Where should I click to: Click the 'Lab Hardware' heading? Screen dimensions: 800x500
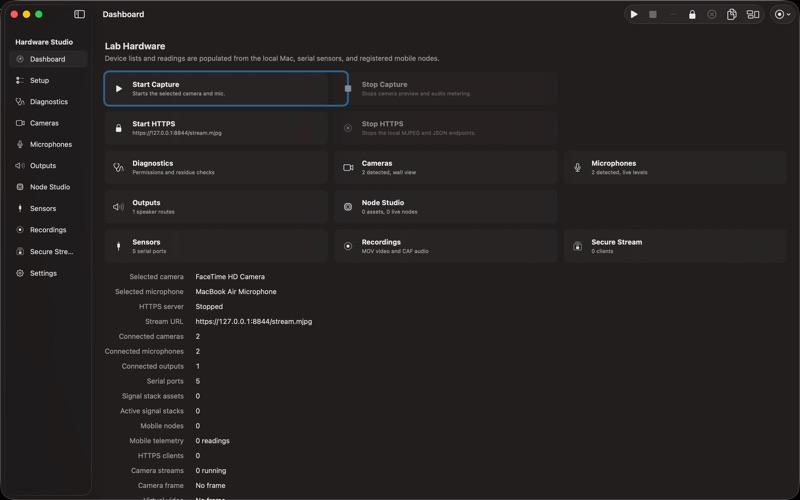pyautogui.click(x=135, y=46)
